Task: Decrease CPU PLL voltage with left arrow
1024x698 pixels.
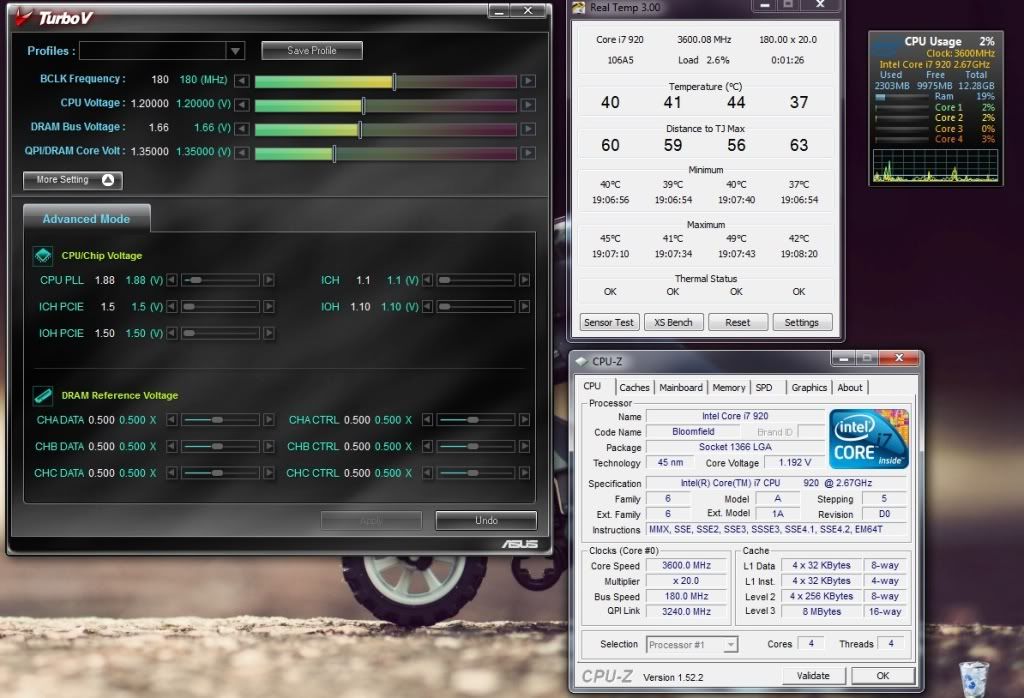Action: (x=172, y=280)
